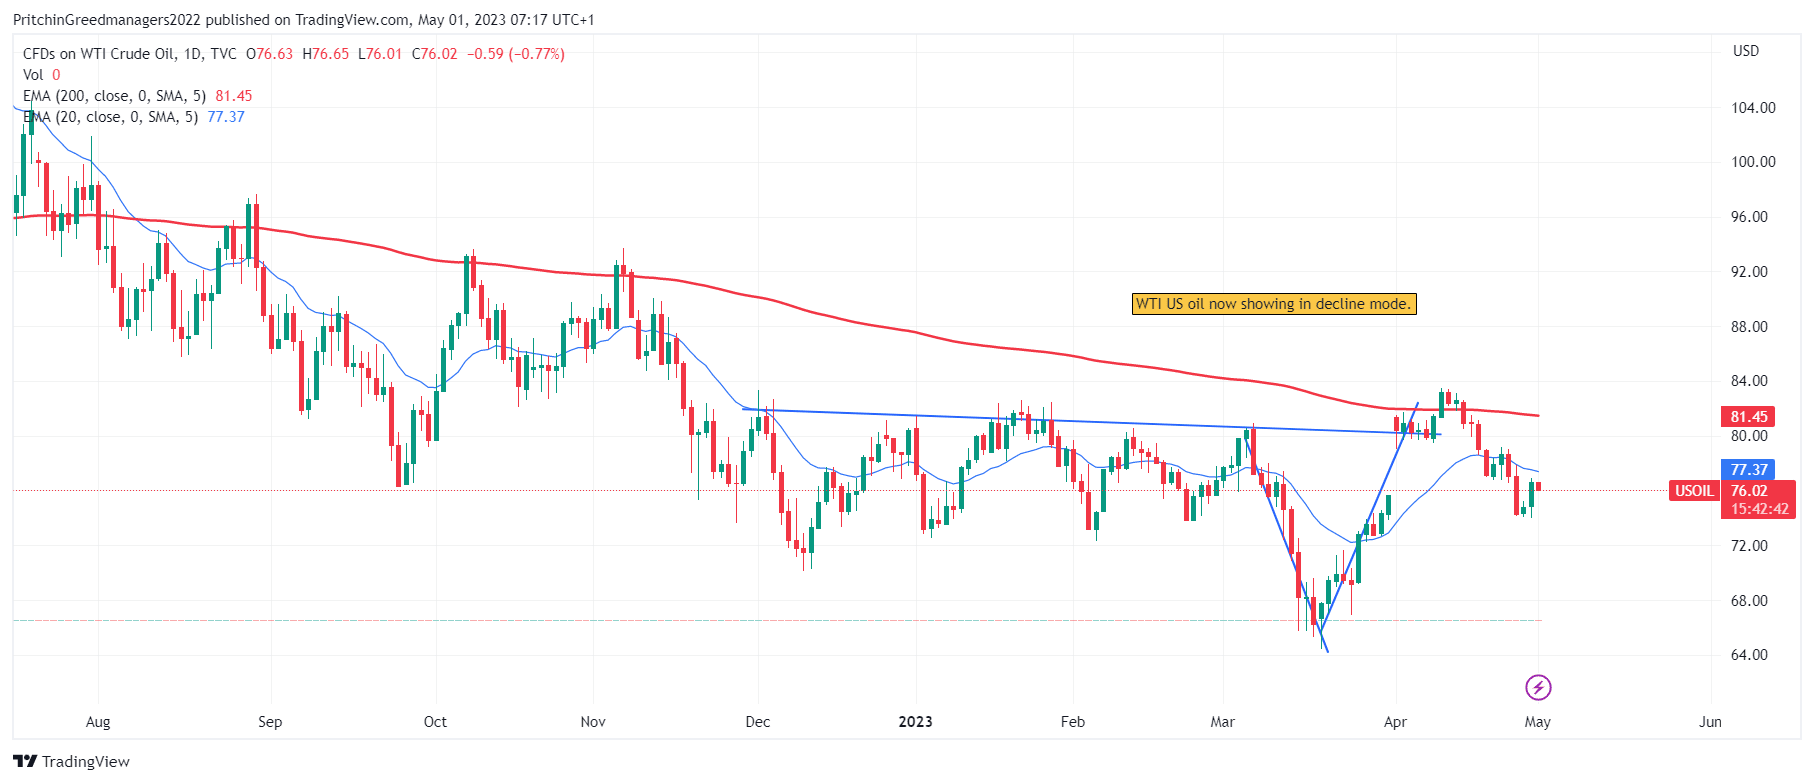Image resolution: width=1814 pixels, height=783 pixels.
Task: Click the 72.00 price axis label
Action: pos(1749,546)
